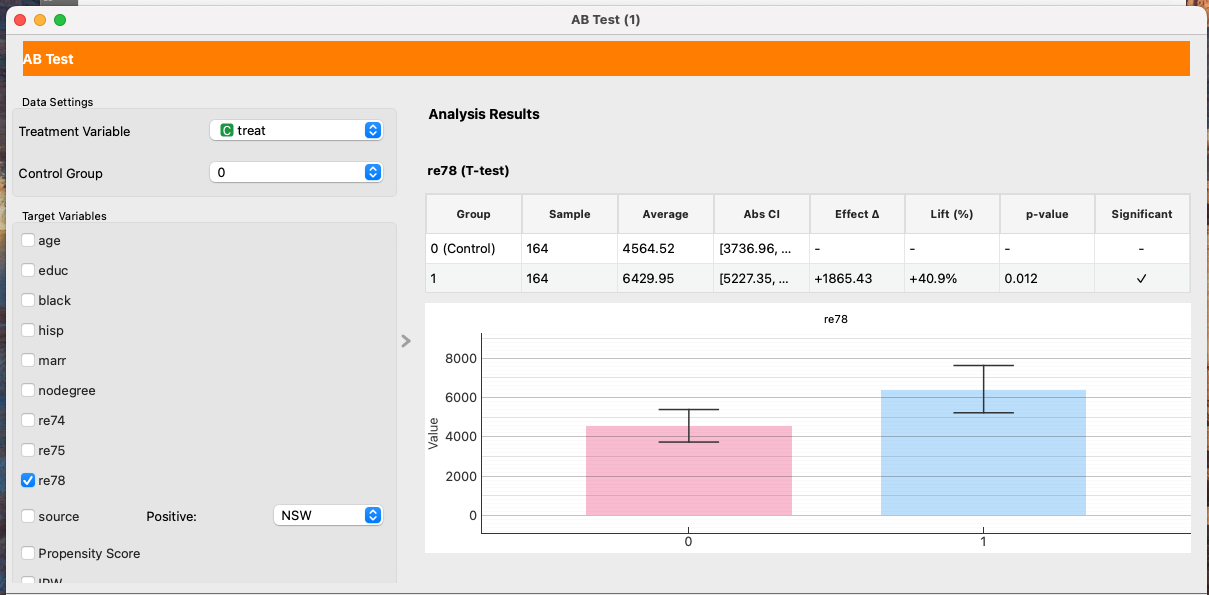The image size is (1209, 595).
Task: Enable the black checkbox
Action: [28, 300]
